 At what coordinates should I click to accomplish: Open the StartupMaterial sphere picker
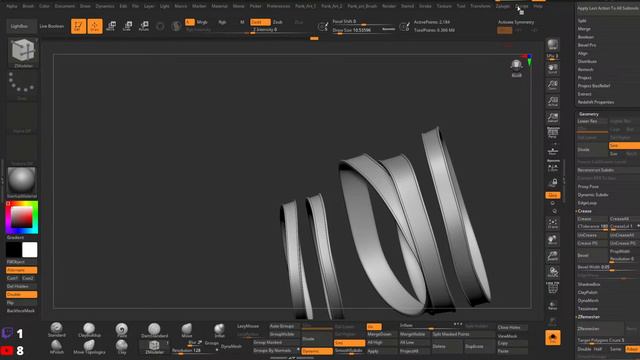[x=22, y=182]
